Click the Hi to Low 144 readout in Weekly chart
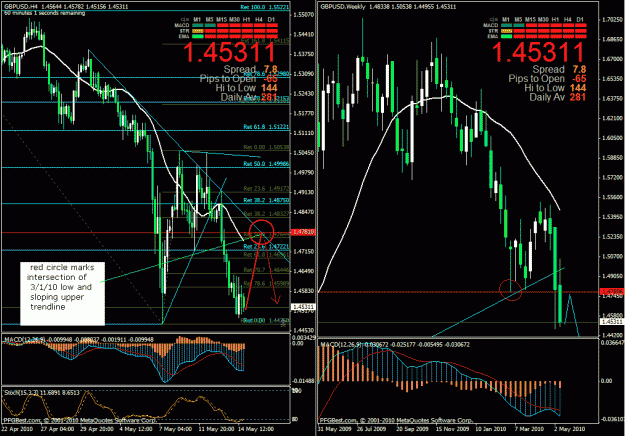 [555, 88]
